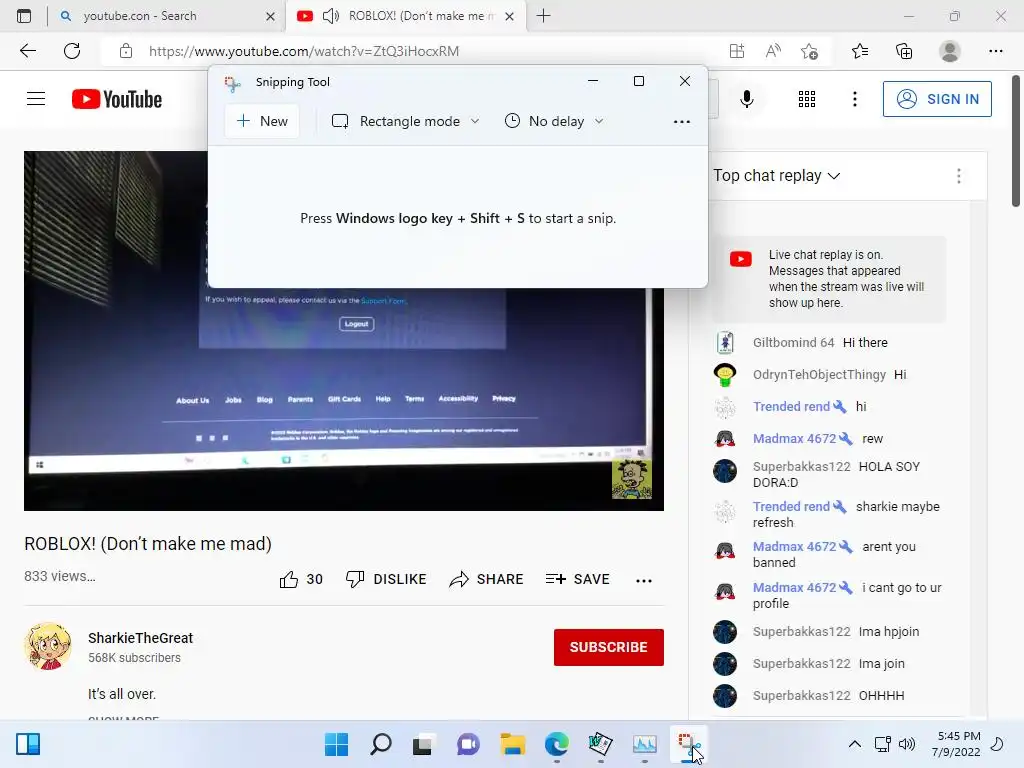The width and height of the screenshot is (1024, 768).
Task: Open YouTube hamburger guide menu
Action: point(36,99)
